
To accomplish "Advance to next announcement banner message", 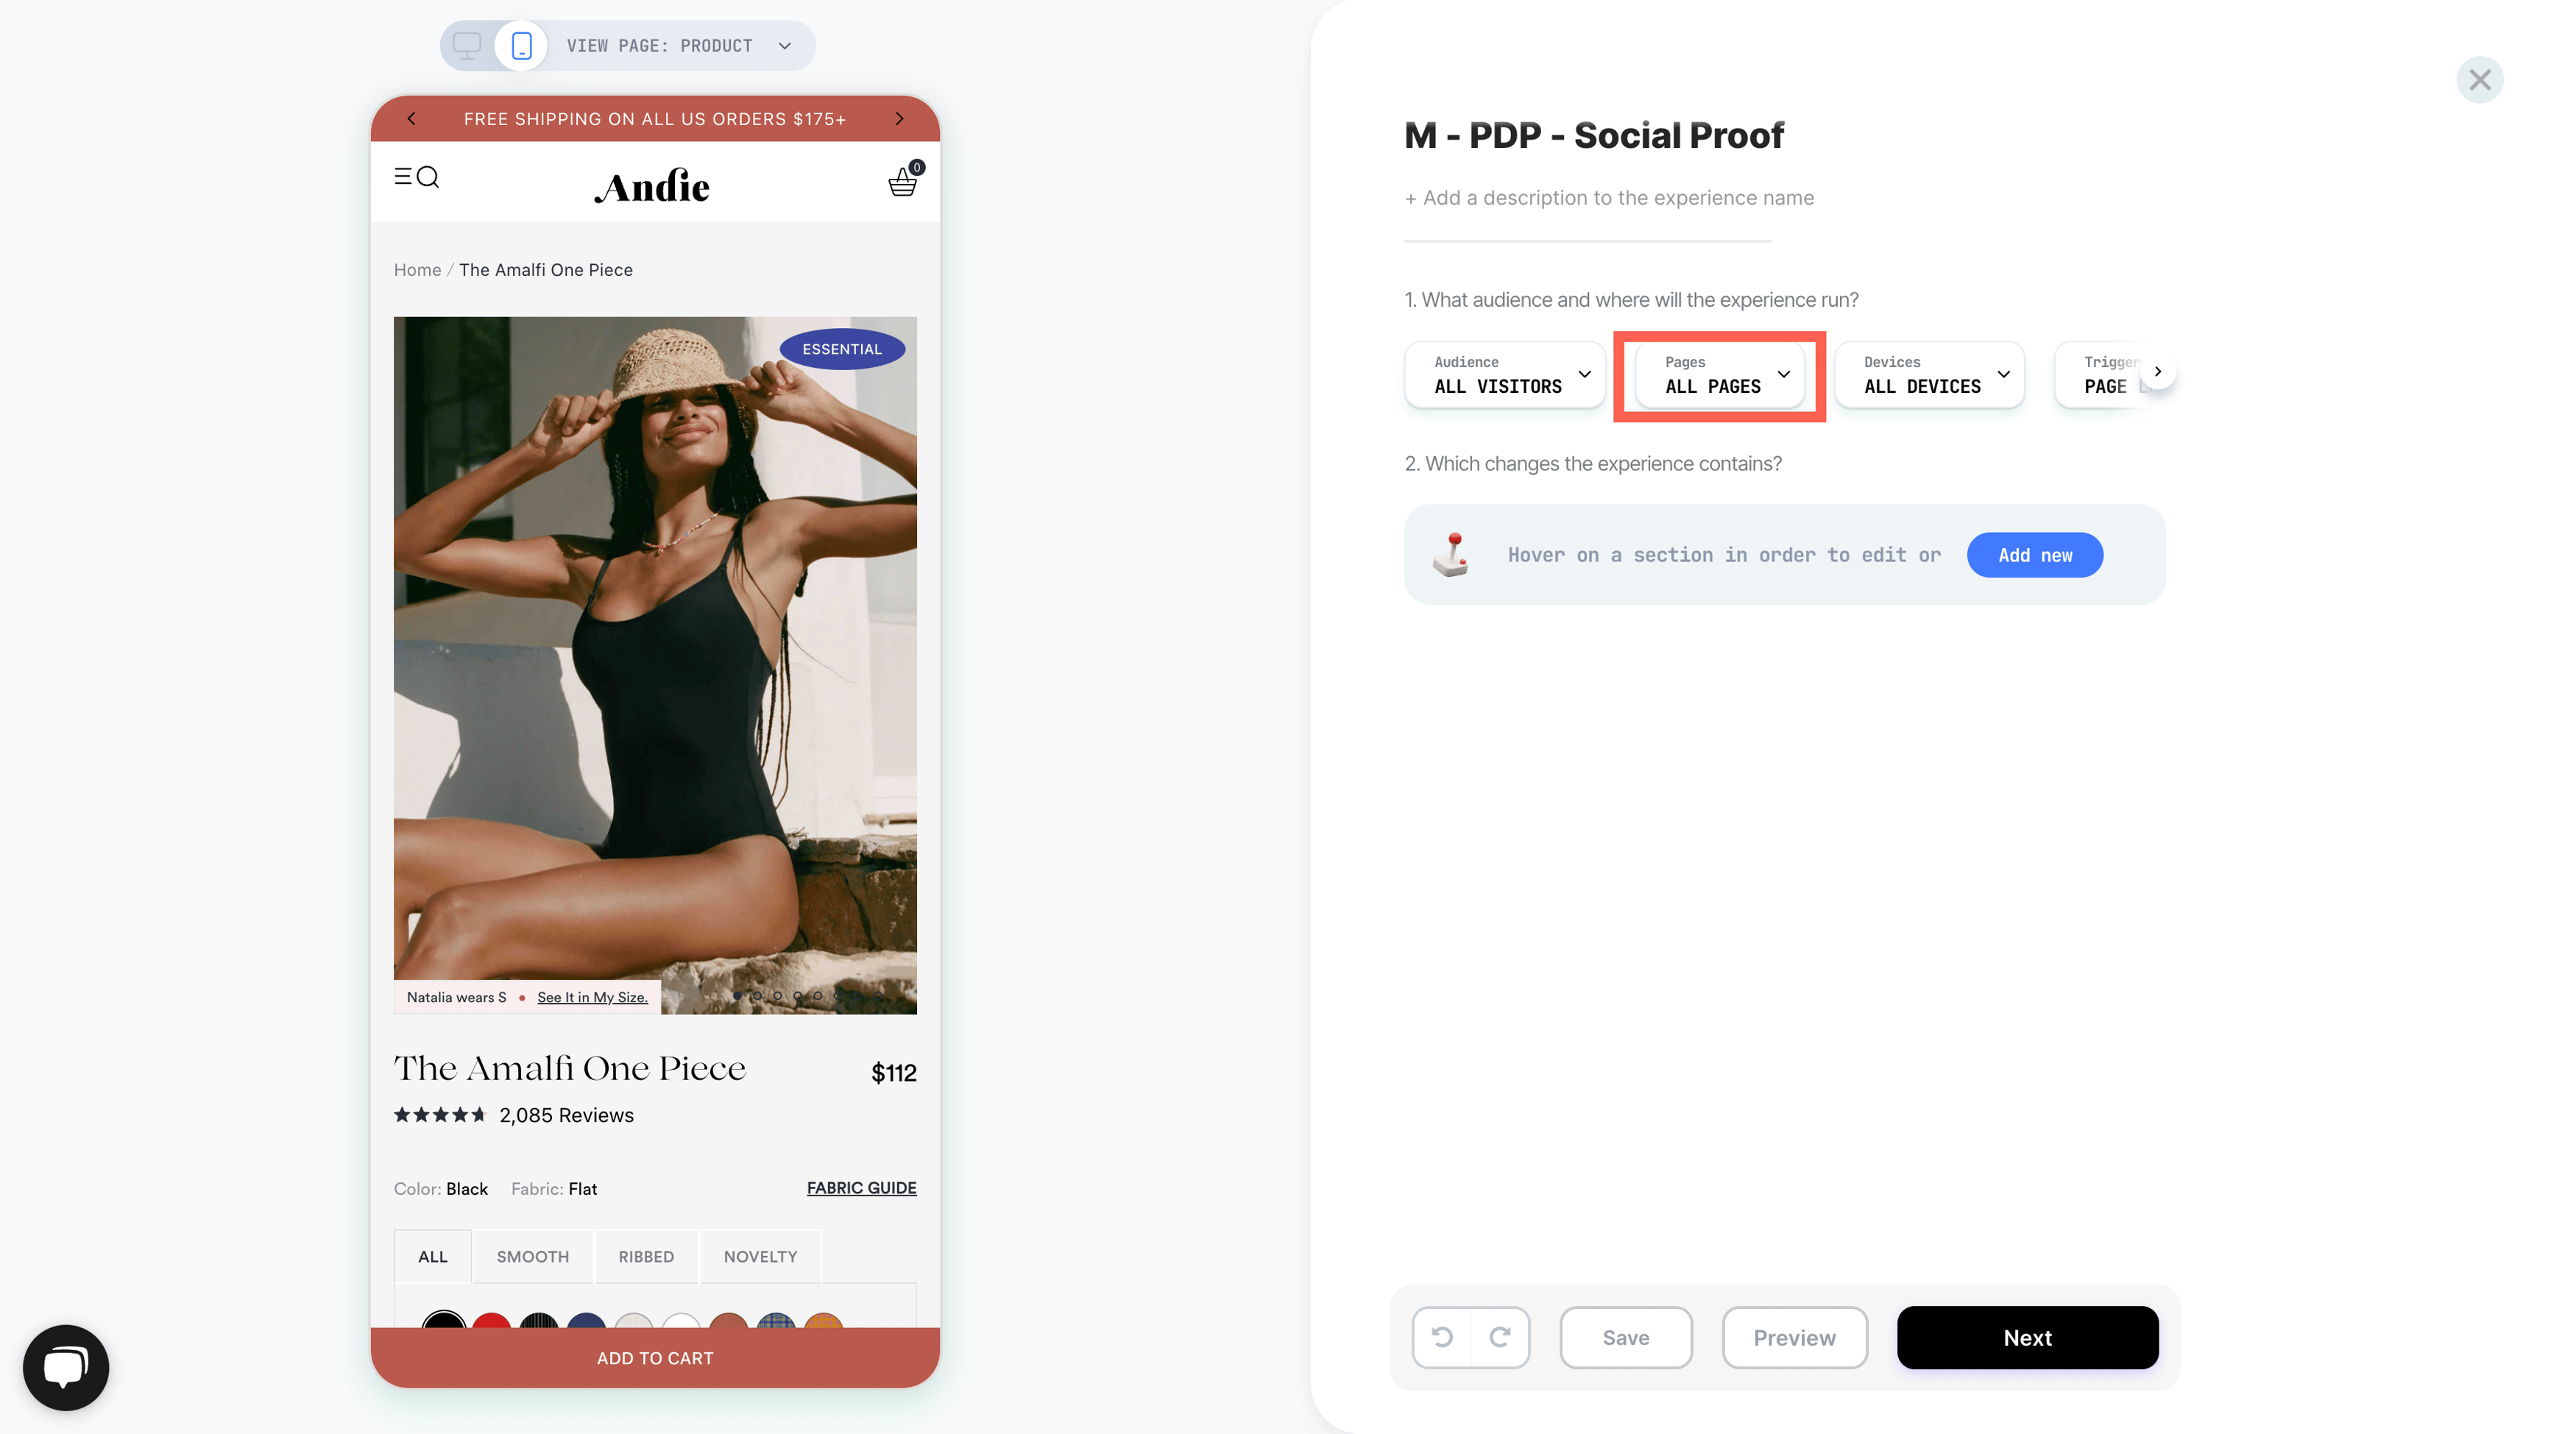I will click(899, 119).
